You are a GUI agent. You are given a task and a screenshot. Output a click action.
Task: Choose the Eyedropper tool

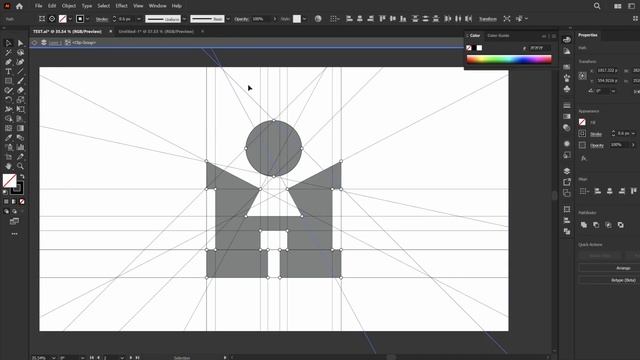tap(8, 138)
